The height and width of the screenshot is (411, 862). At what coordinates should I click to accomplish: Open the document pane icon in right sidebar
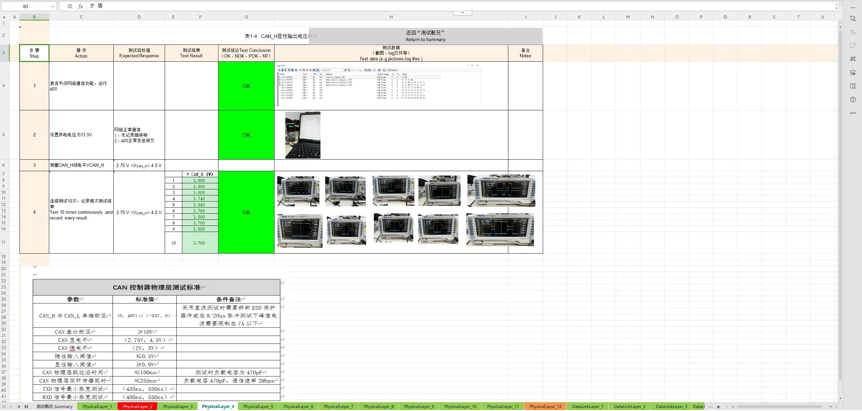click(853, 86)
